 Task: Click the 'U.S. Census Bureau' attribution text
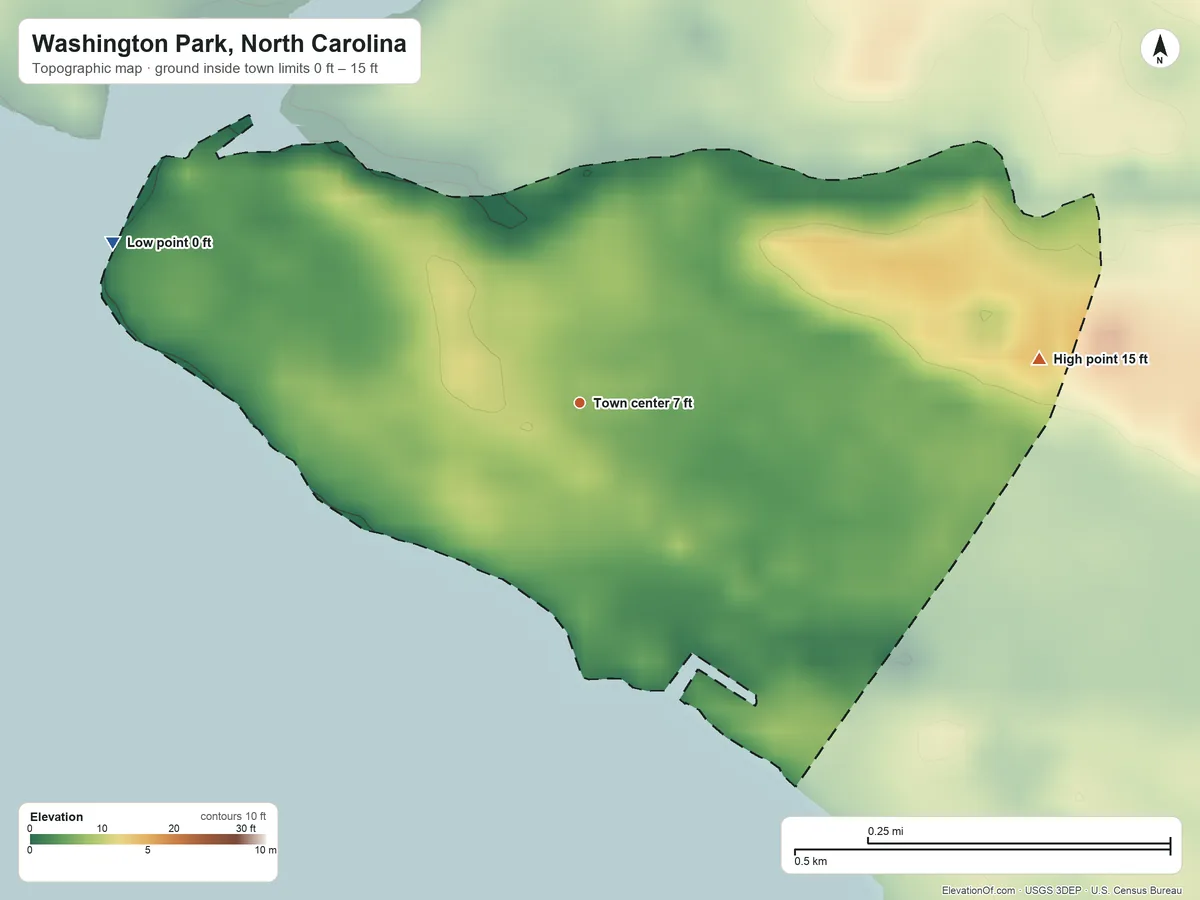click(1138, 890)
